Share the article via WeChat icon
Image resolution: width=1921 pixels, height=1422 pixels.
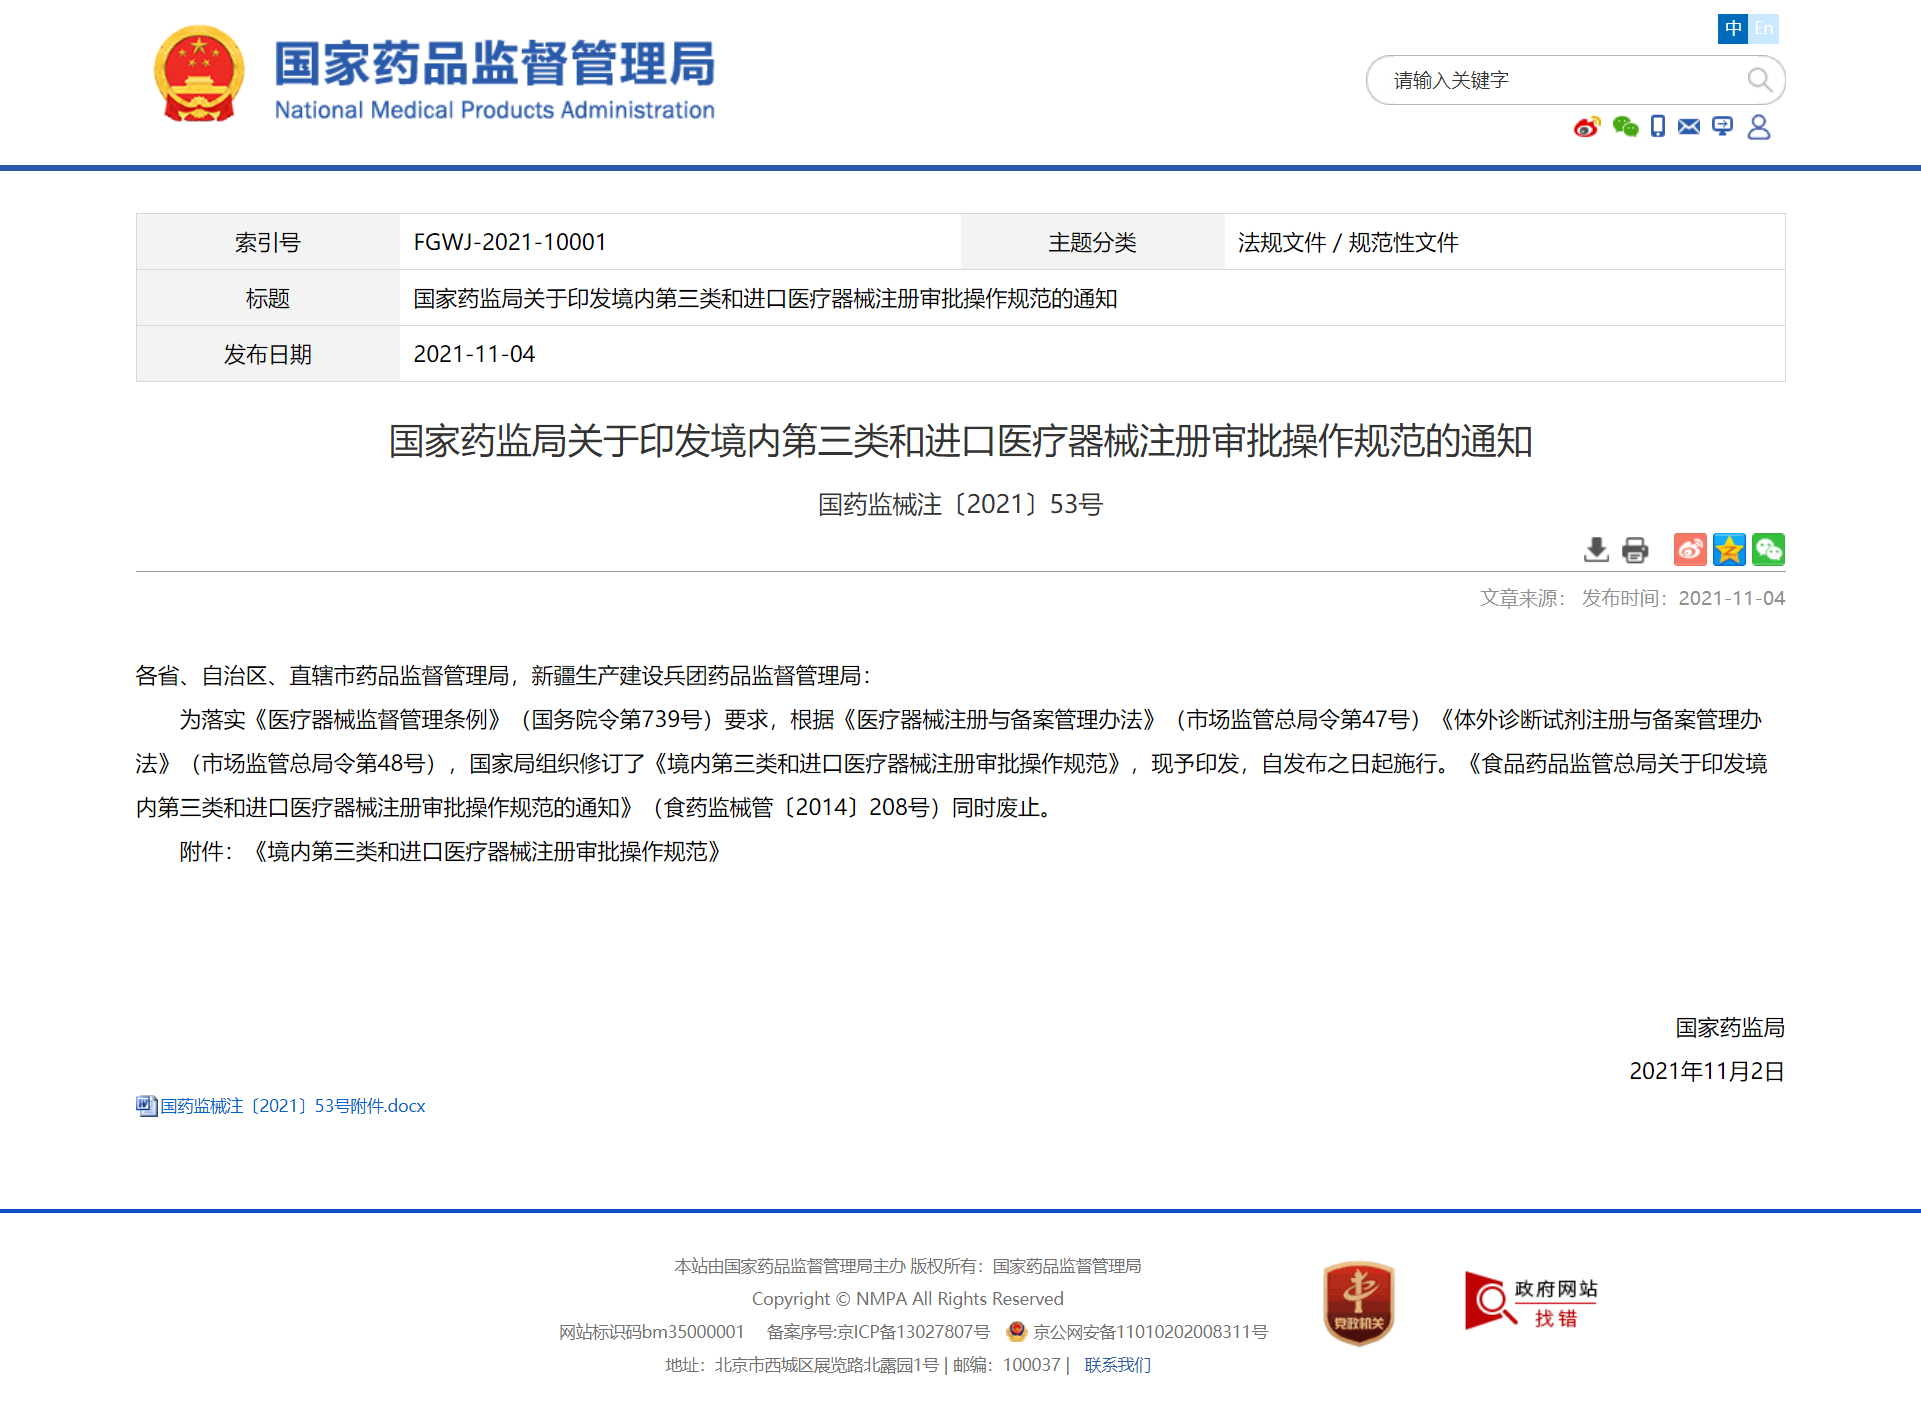pyautogui.click(x=1768, y=550)
